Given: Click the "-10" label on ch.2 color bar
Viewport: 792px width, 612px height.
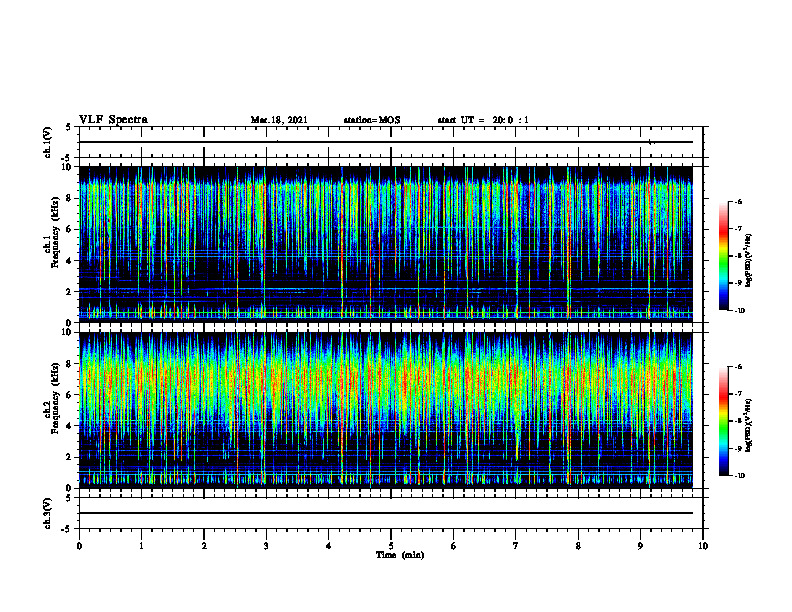Looking at the screenshot, I should click(740, 475).
